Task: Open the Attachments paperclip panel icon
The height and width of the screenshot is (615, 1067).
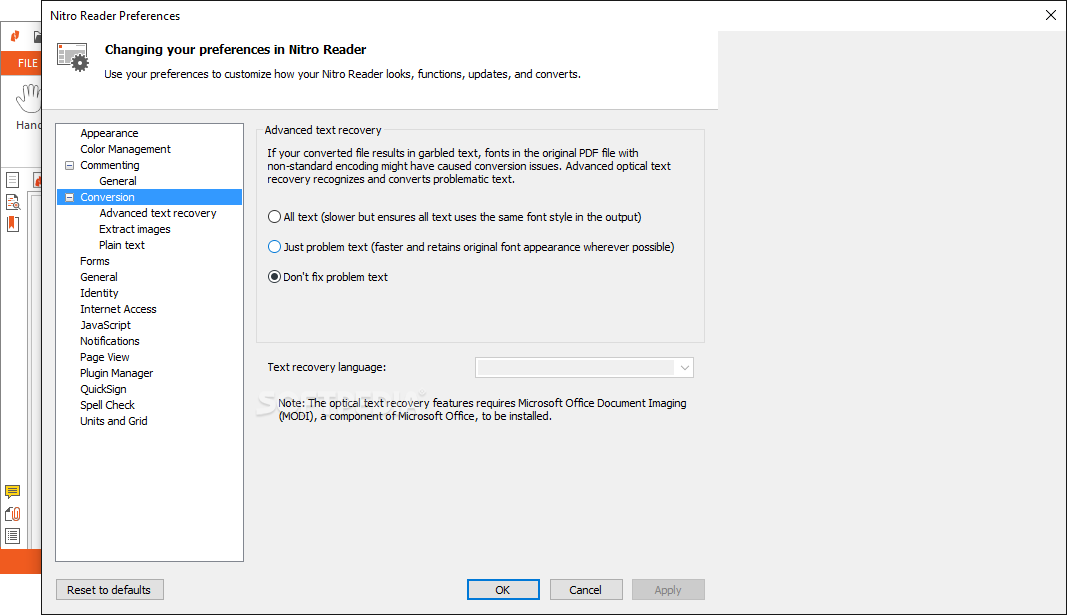Action: point(12,514)
